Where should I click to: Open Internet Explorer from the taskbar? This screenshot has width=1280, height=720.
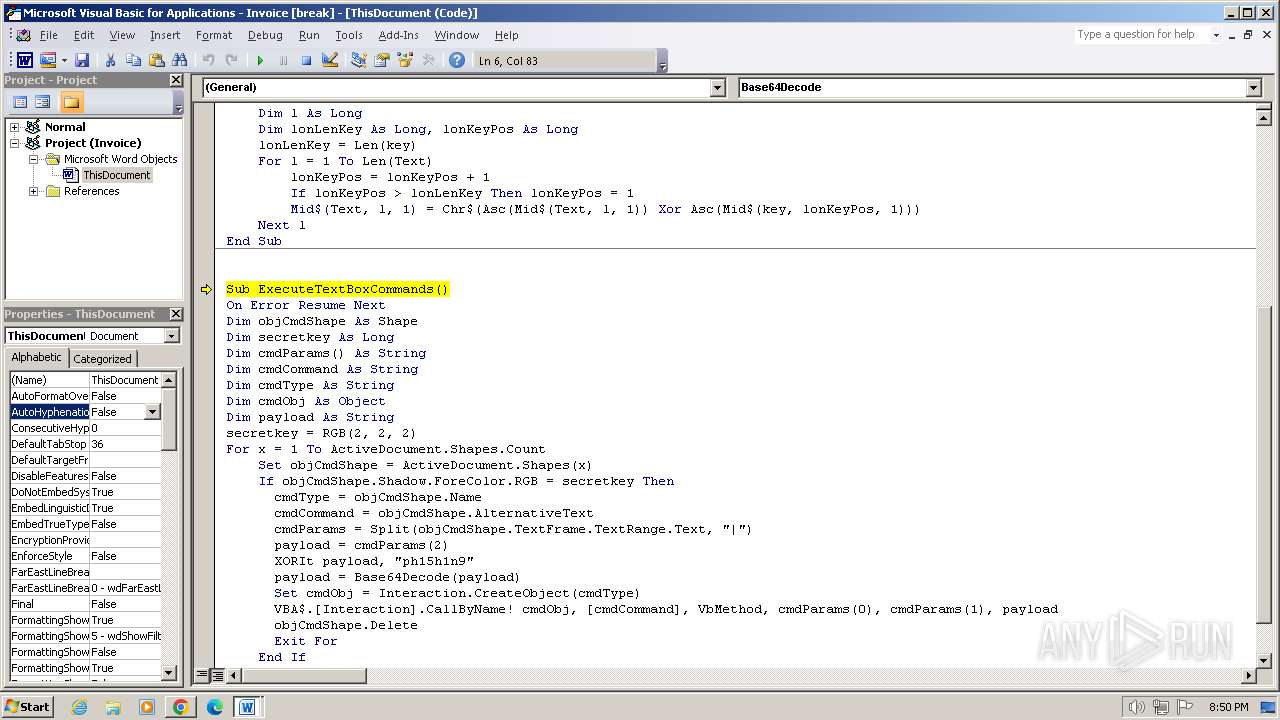coord(79,707)
